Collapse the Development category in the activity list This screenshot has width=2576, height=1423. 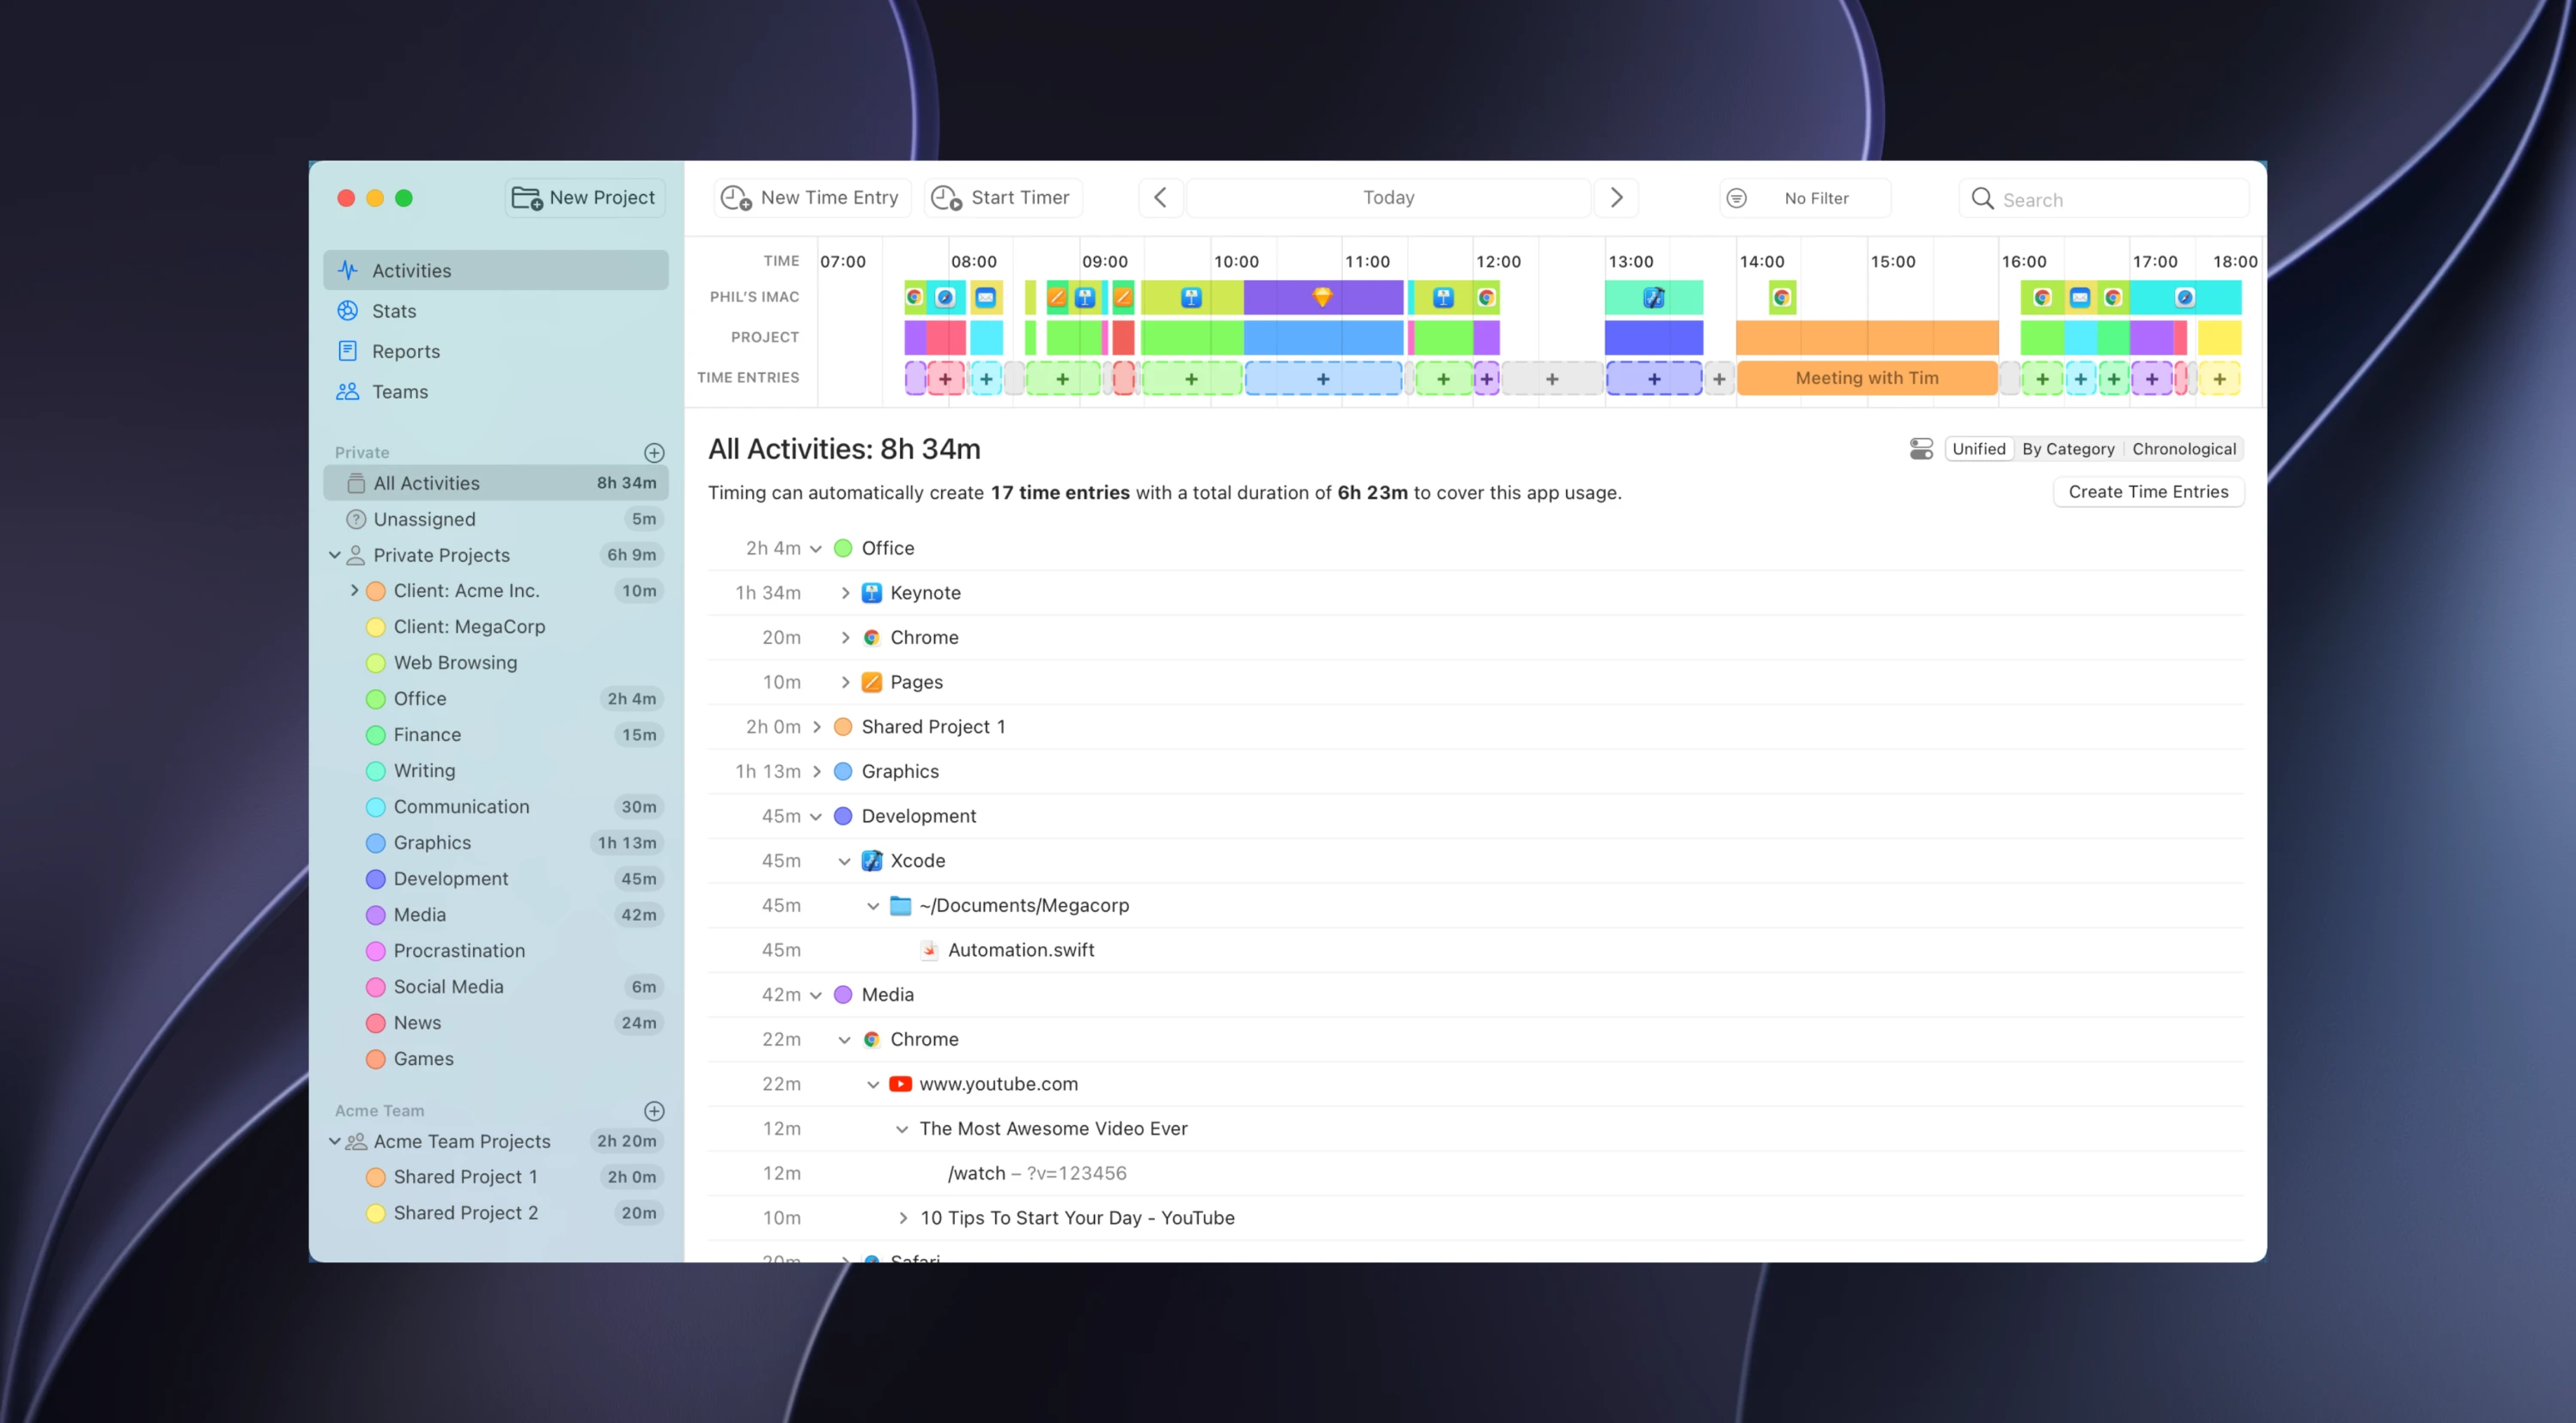pos(816,817)
